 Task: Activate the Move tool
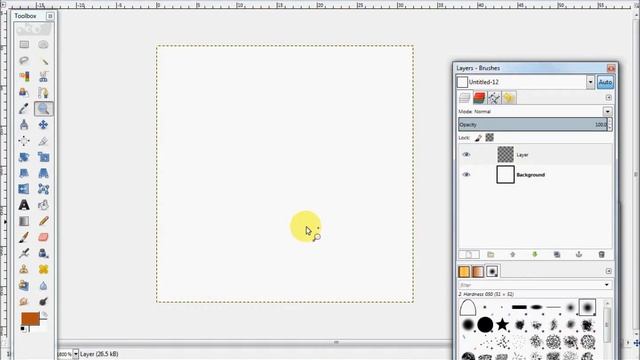coord(43,124)
